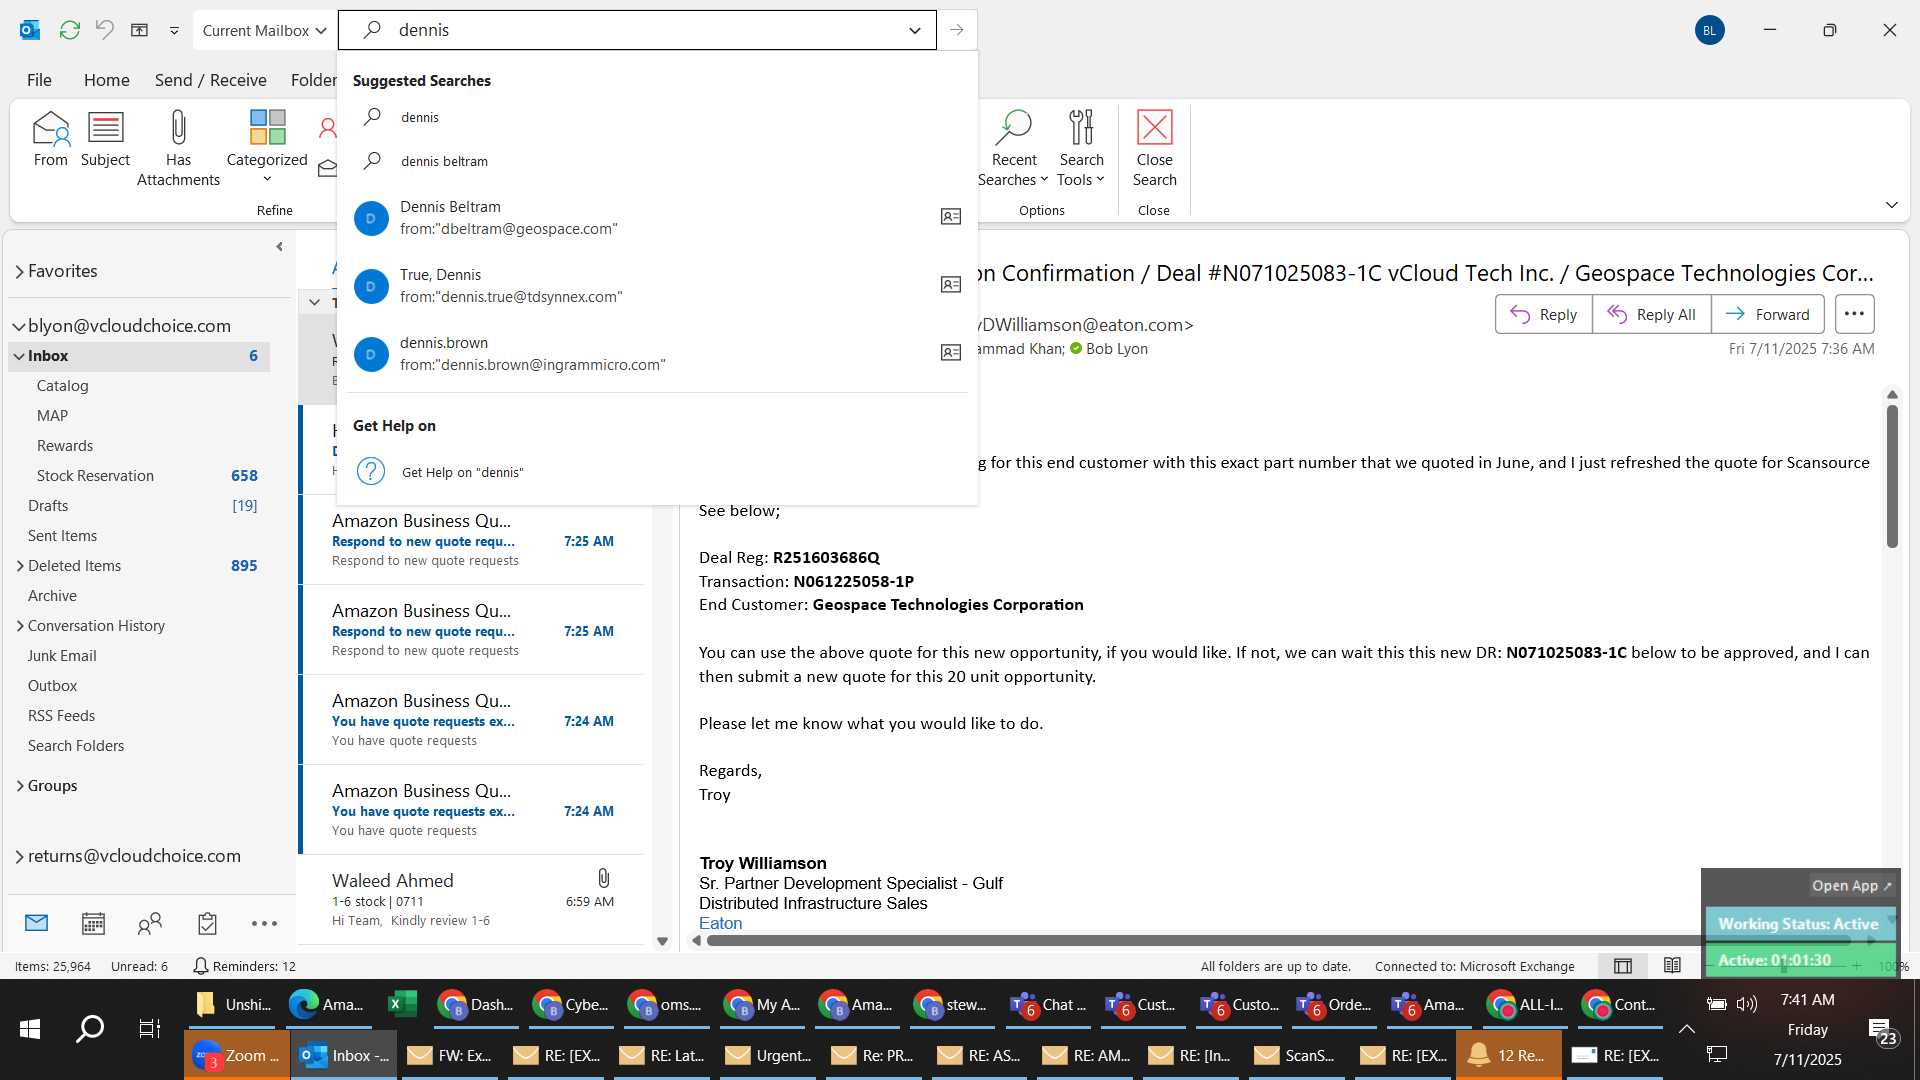
Task: Expand the search box dropdown arrow
Action: (914, 30)
